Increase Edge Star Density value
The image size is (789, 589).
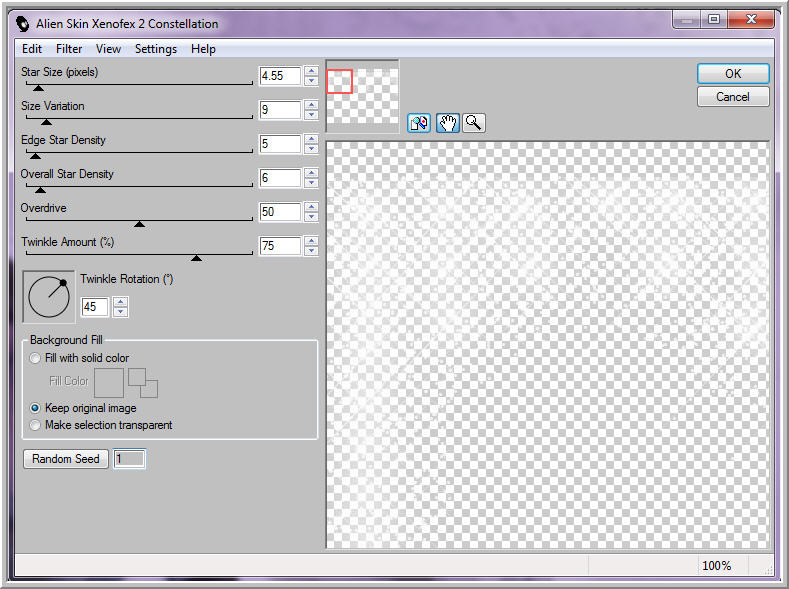tap(311, 139)
